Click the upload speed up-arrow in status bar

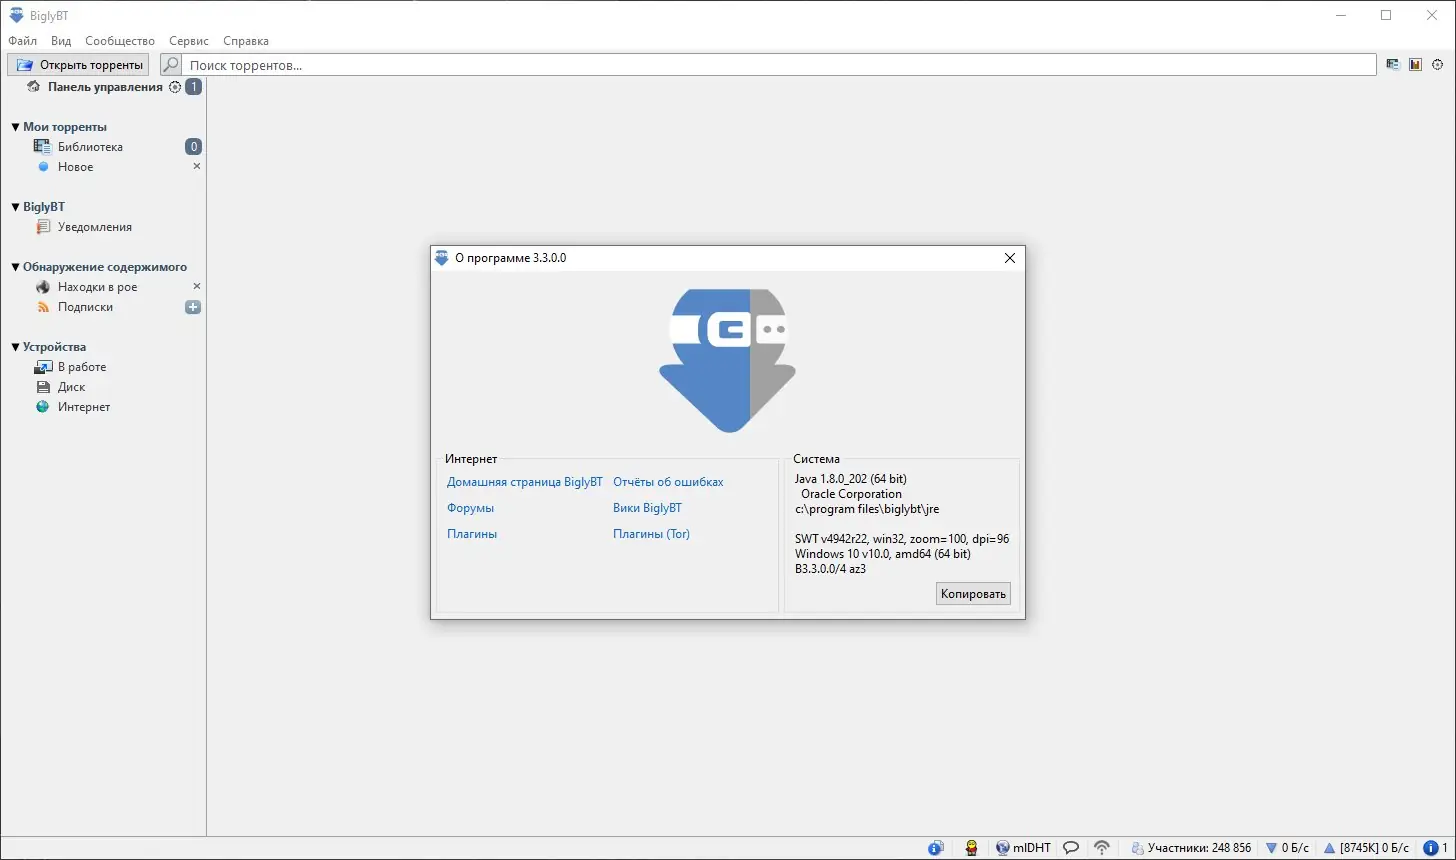click(1330, 848)
